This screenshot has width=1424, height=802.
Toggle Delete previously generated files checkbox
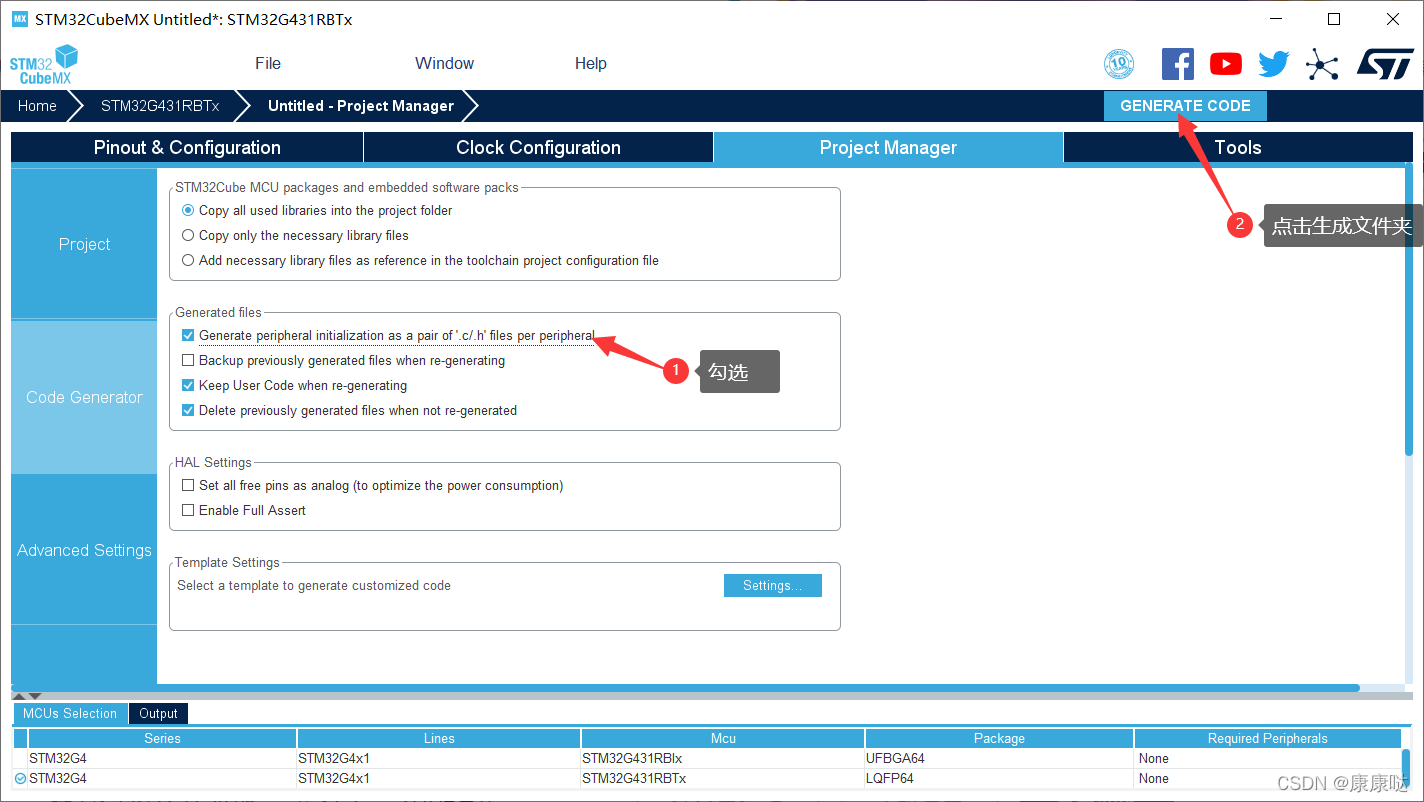188,410
